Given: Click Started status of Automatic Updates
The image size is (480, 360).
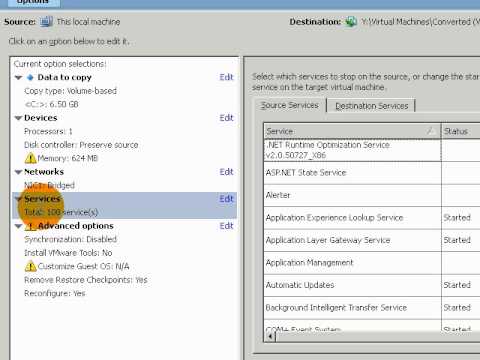Looking at the screenshot, I should [457, 285].
